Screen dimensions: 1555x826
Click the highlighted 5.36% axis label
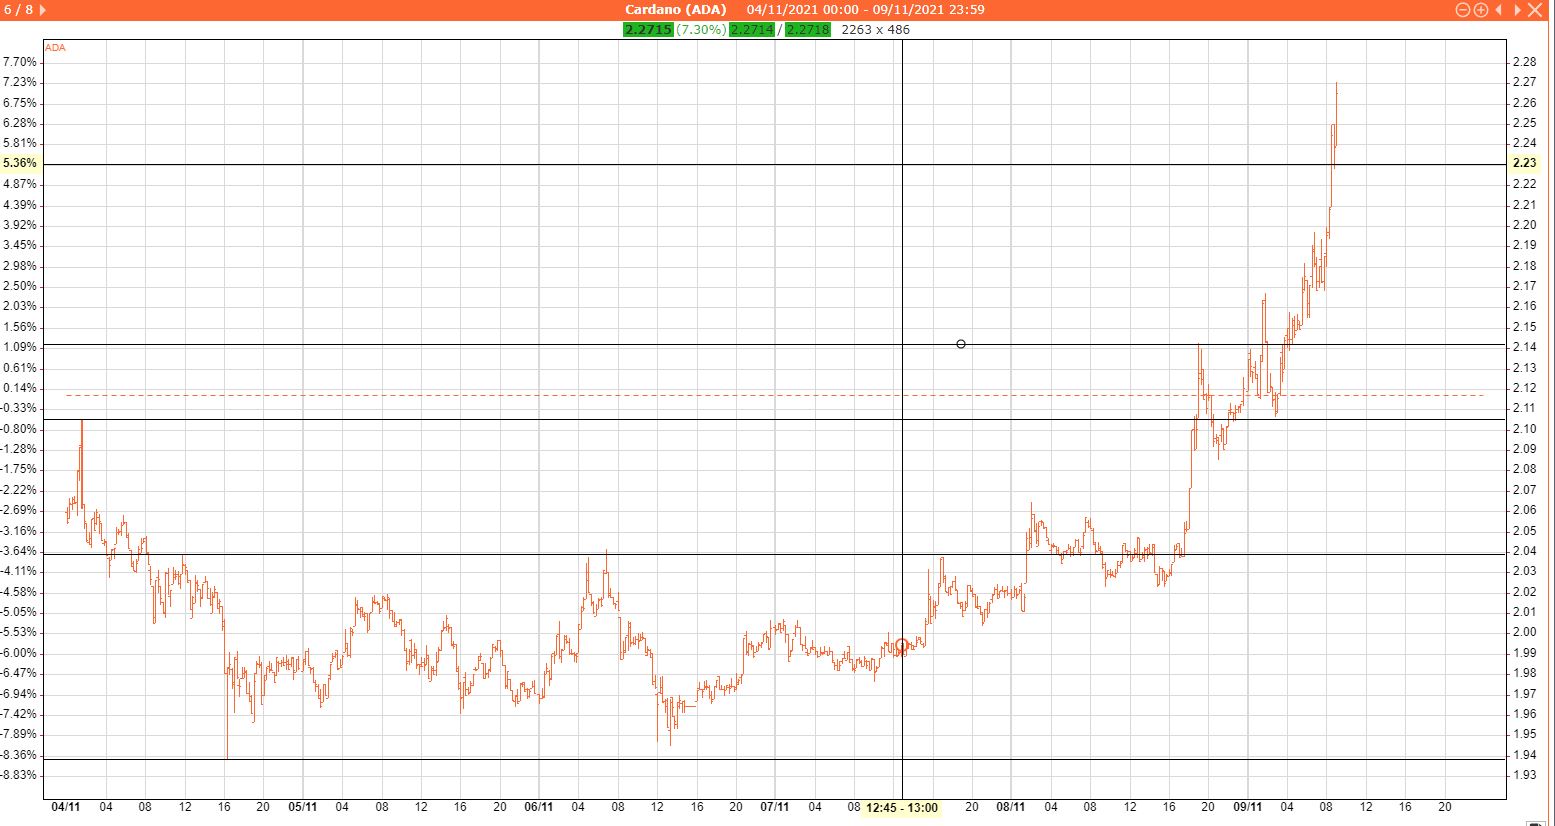[20, 163]
